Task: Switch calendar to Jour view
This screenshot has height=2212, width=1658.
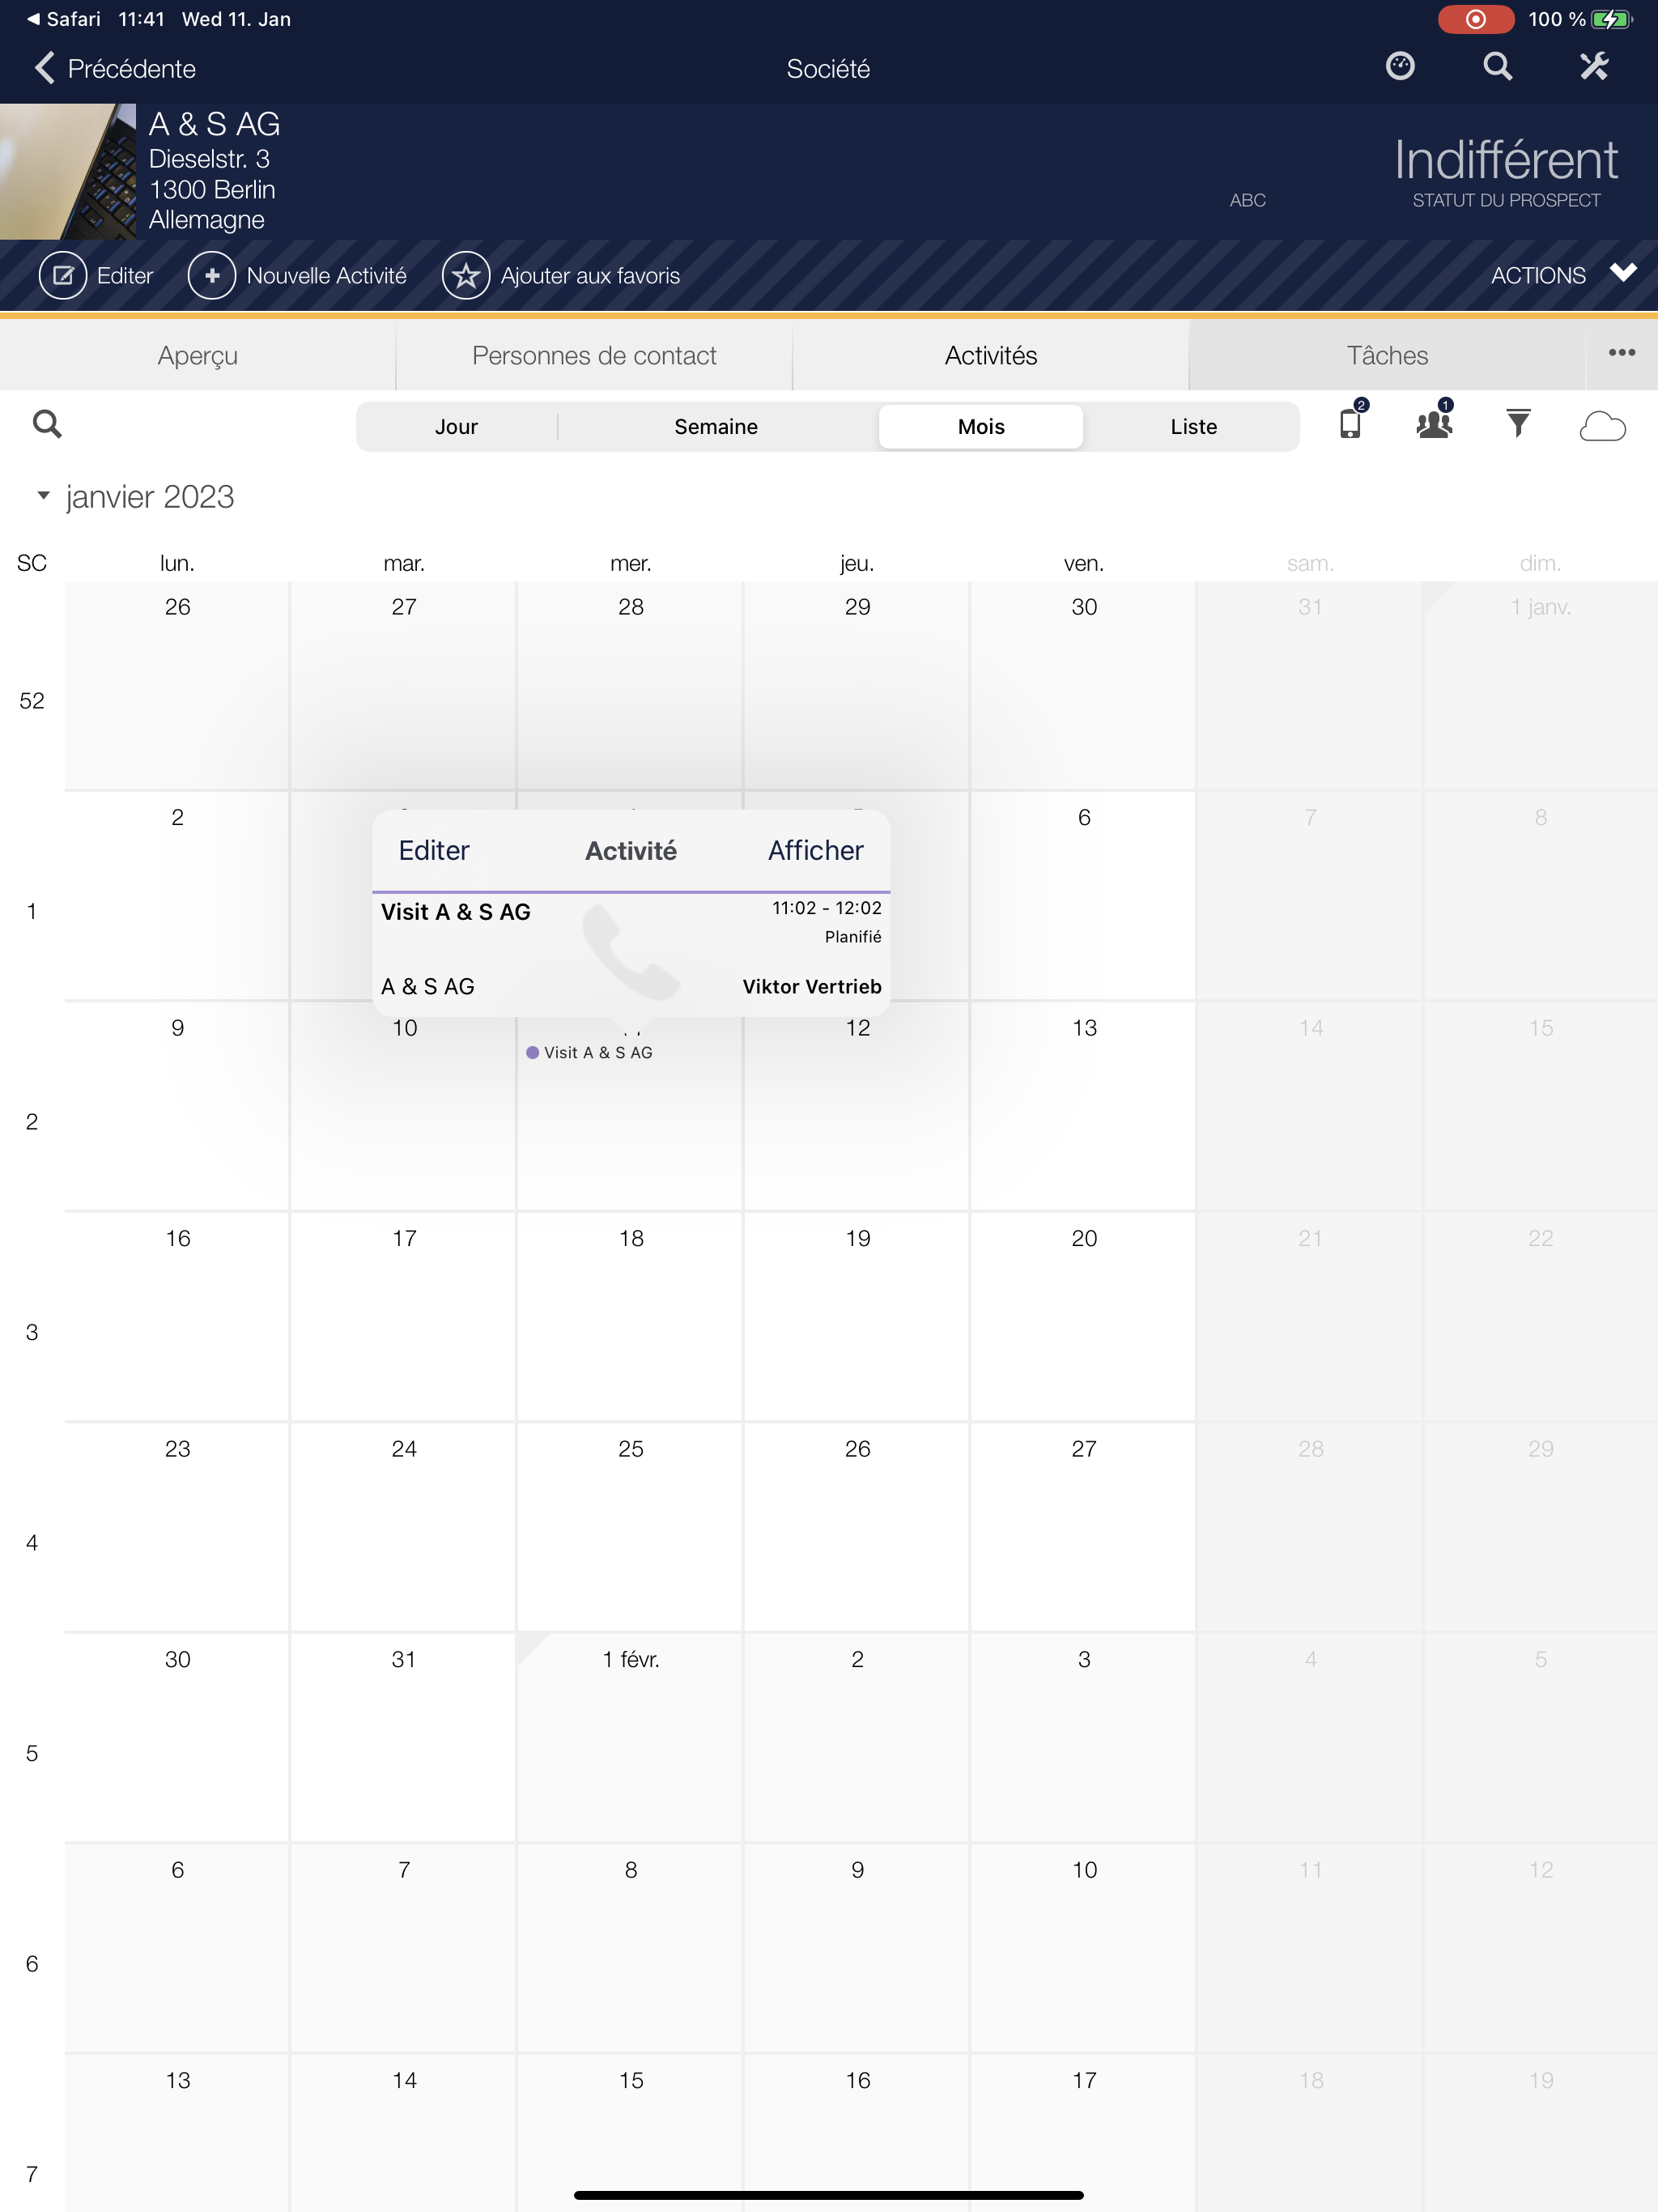Action: pos(456,427)
